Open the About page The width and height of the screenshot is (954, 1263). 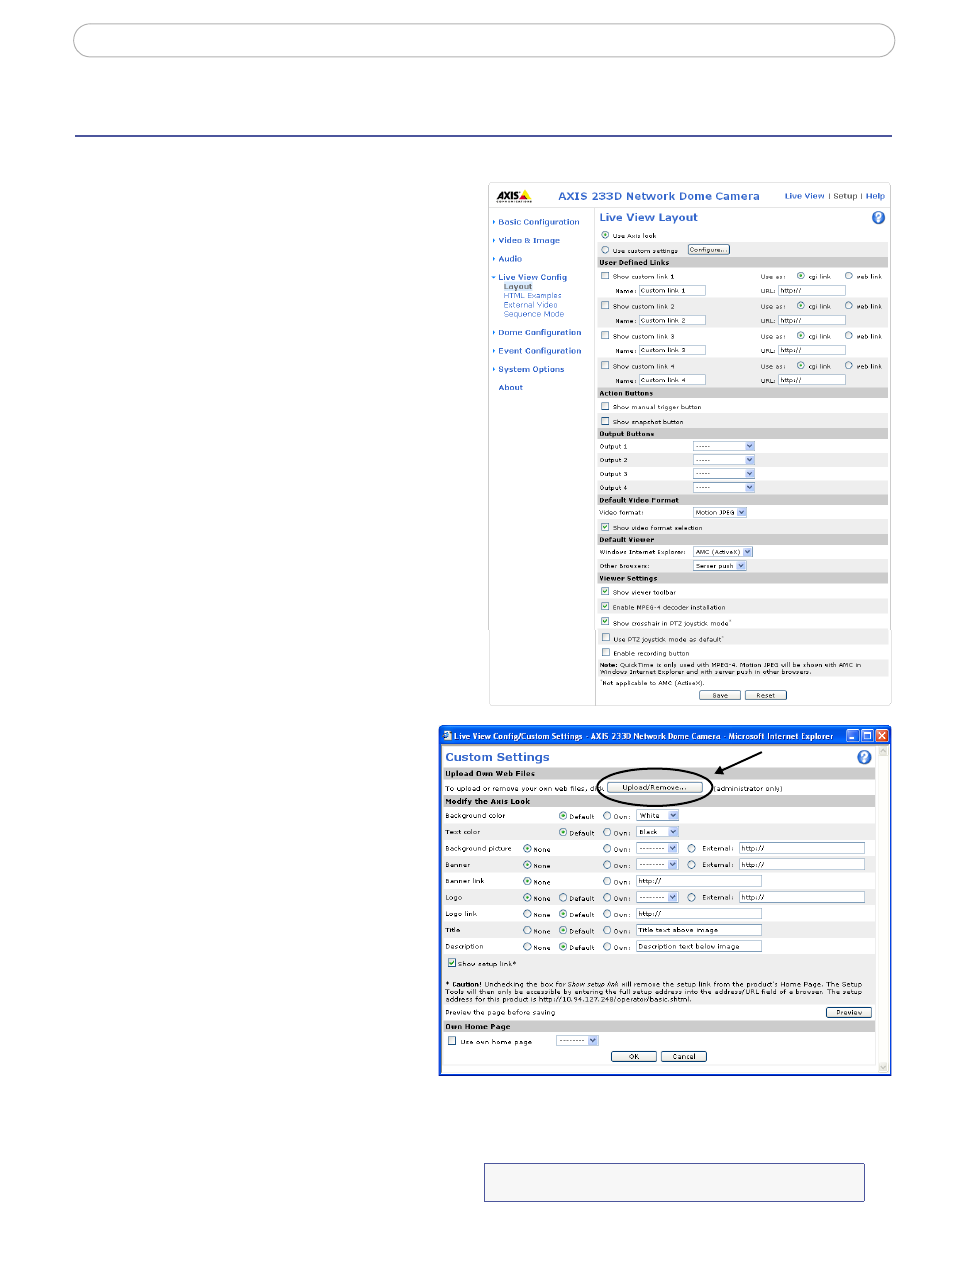point(510,388)
